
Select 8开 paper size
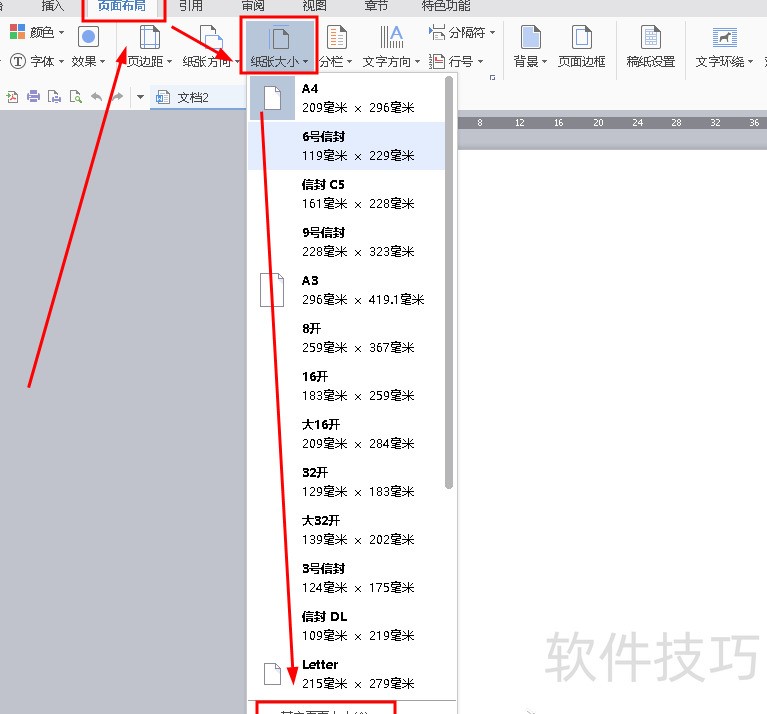click(x=347, y=337)
